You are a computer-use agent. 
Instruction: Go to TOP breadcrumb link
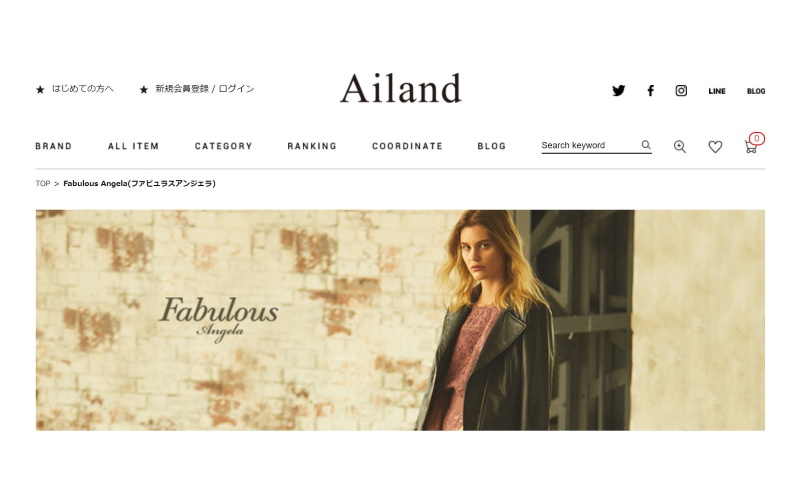point(43,183)
